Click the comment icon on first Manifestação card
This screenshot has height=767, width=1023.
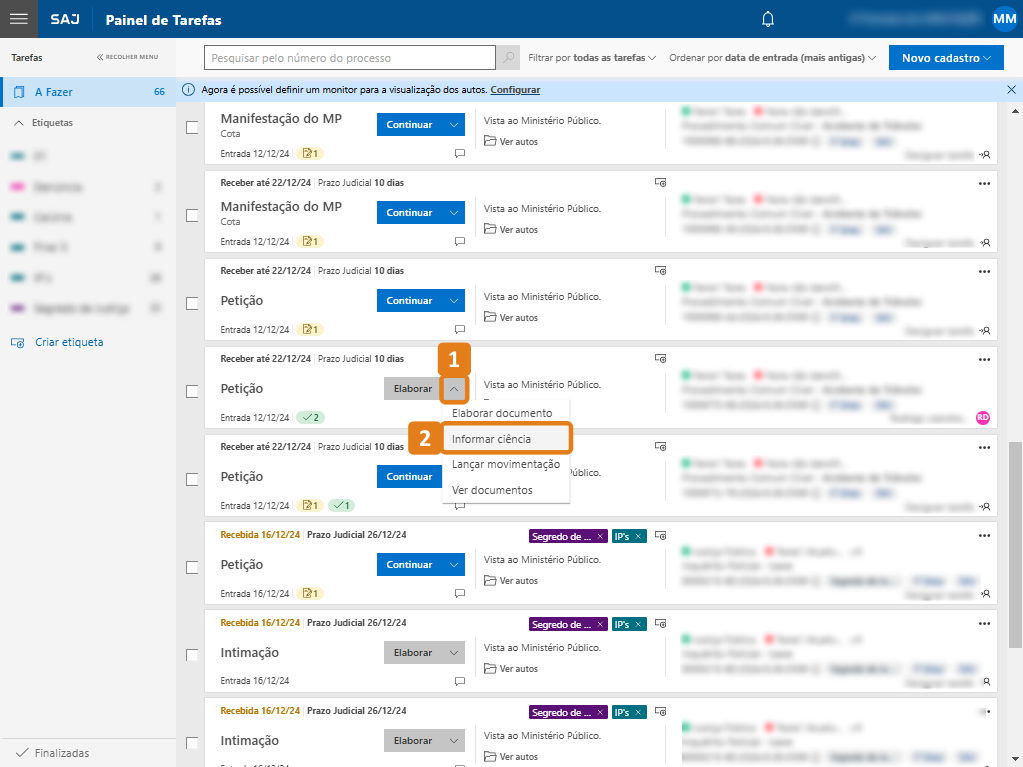point(460,154)
